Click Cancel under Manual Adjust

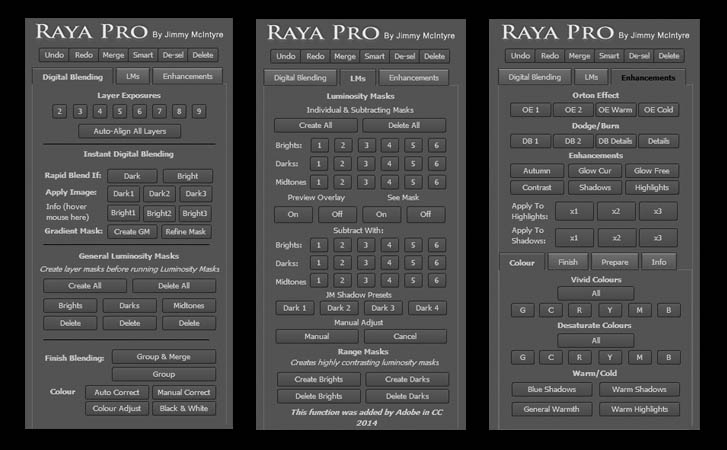[405, 336]
